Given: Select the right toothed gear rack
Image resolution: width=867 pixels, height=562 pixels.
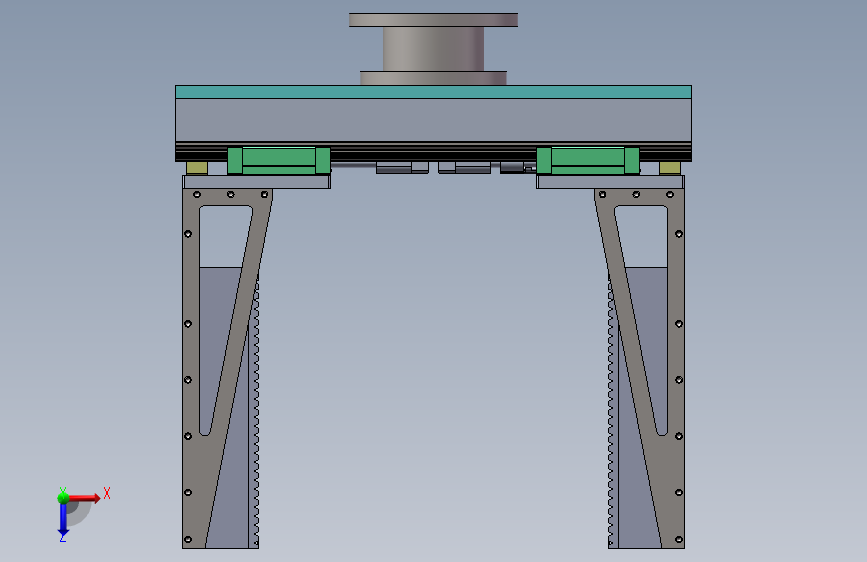Looking at the screenshot, I should click(x=612, y=409).
